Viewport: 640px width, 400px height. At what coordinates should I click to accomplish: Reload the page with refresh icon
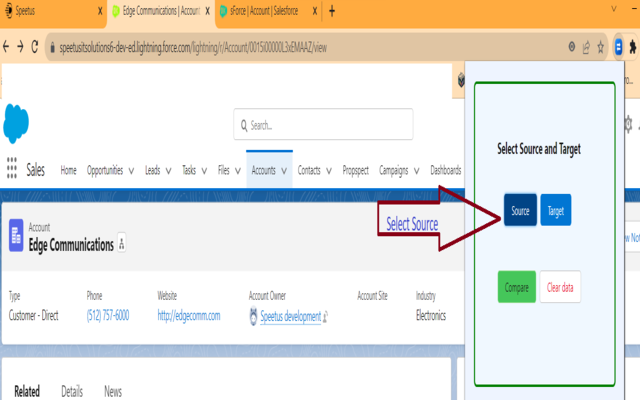coord(35,47)
